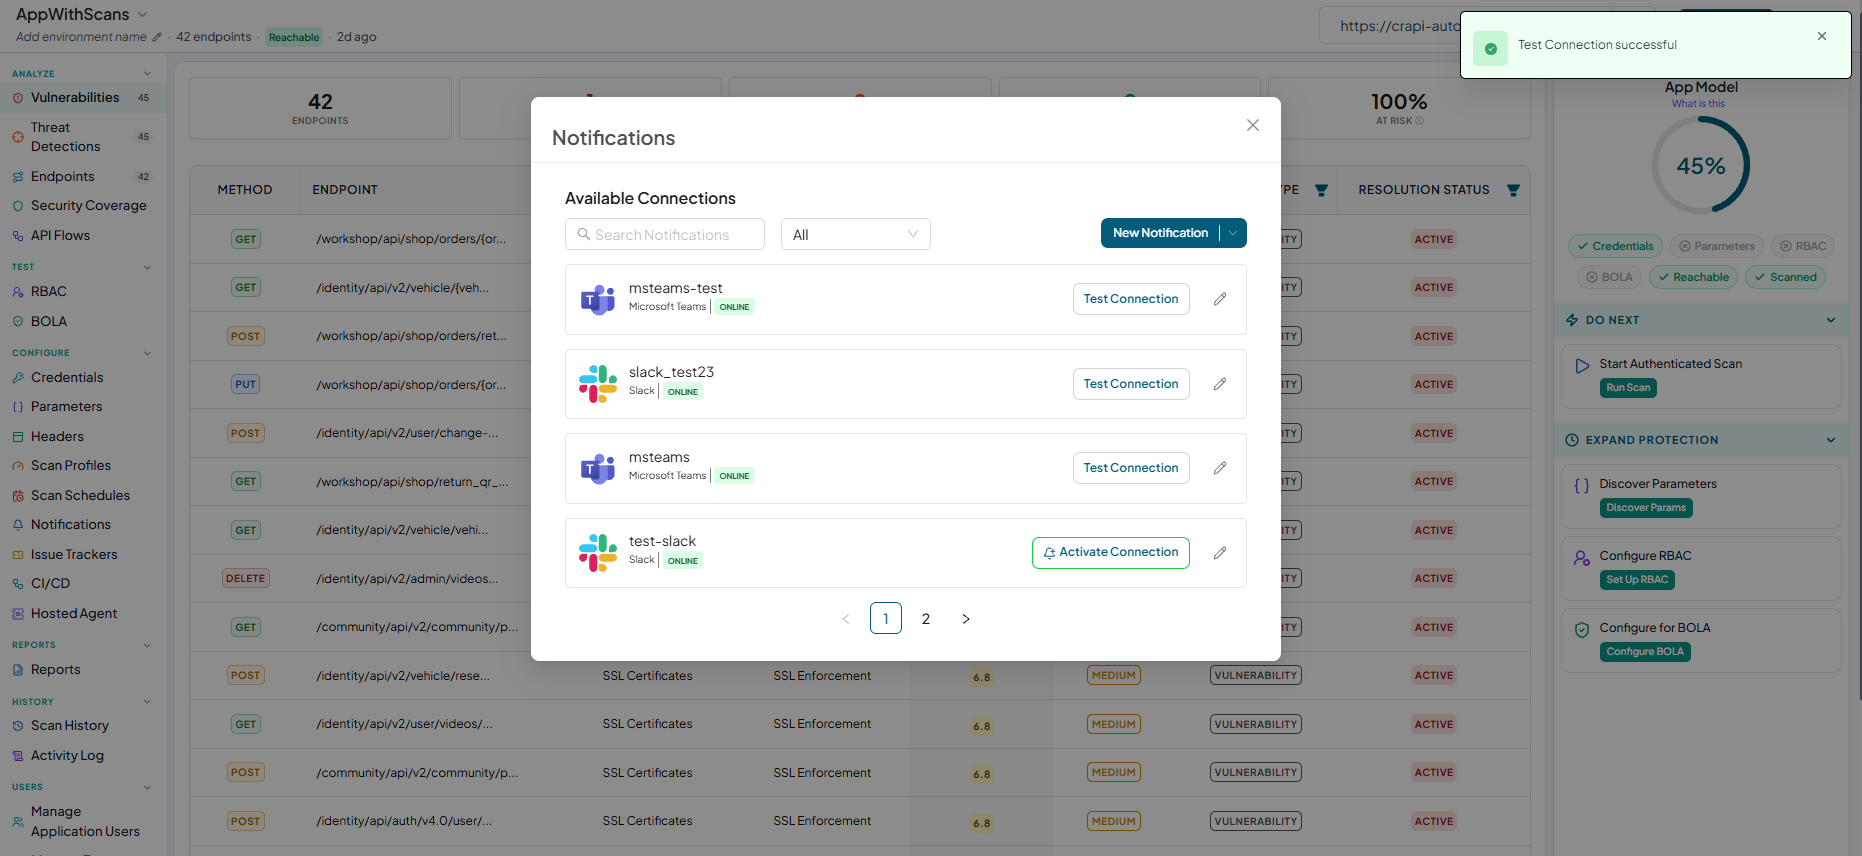1862x856 pixels.
Task: Open New Notification dropdown arrow
Action: coord(1234,233)
